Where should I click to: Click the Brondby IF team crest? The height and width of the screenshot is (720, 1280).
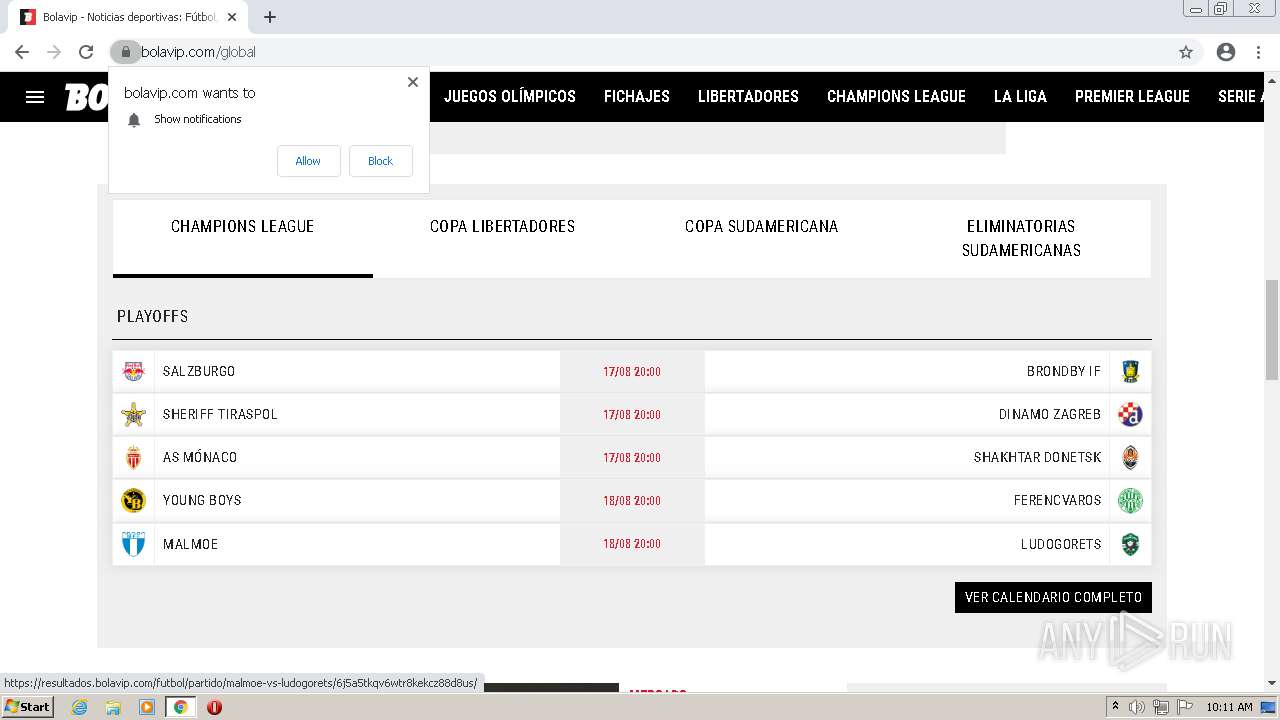(1130, 371)
